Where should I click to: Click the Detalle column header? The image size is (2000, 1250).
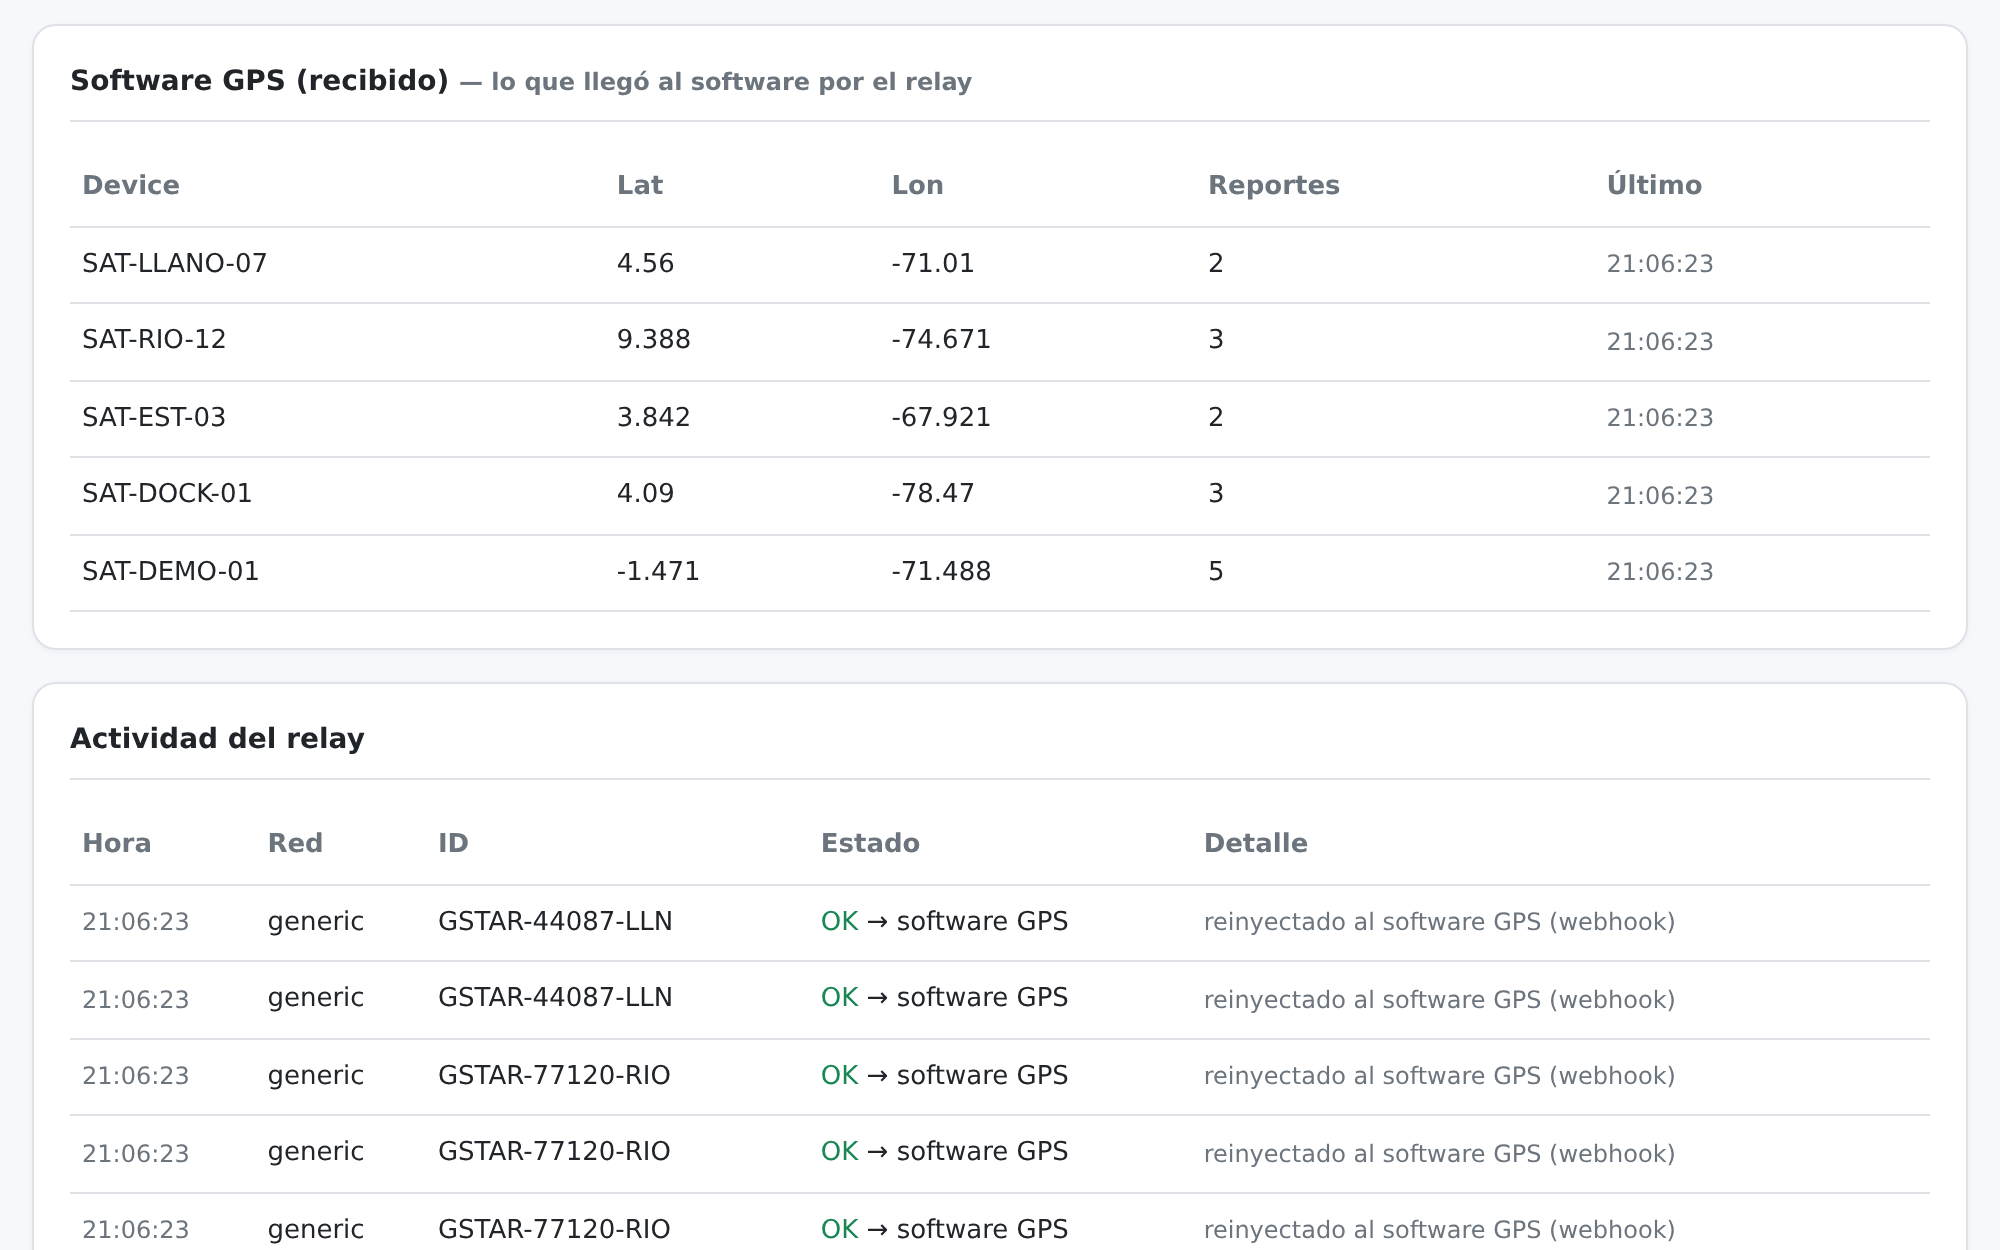click(x=1255, y=843)
